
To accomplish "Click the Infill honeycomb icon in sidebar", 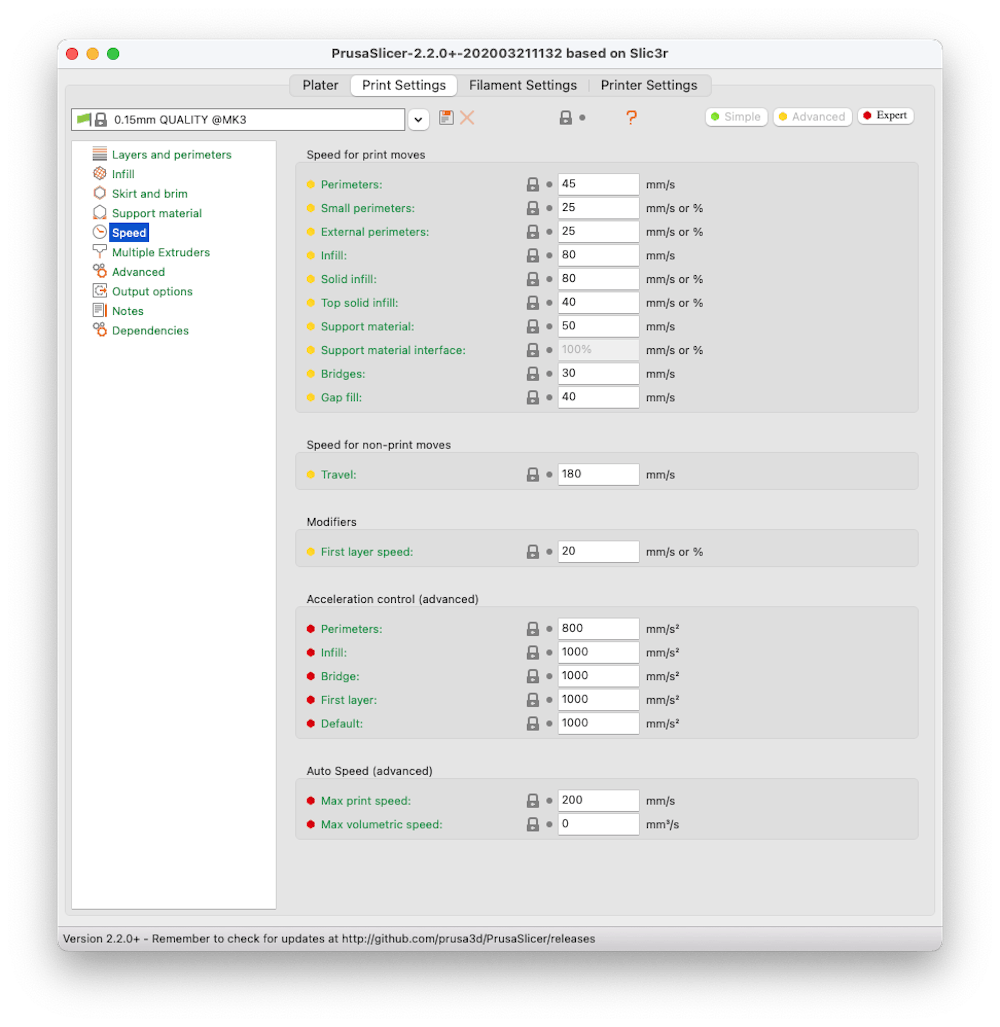I will (100, 174).
